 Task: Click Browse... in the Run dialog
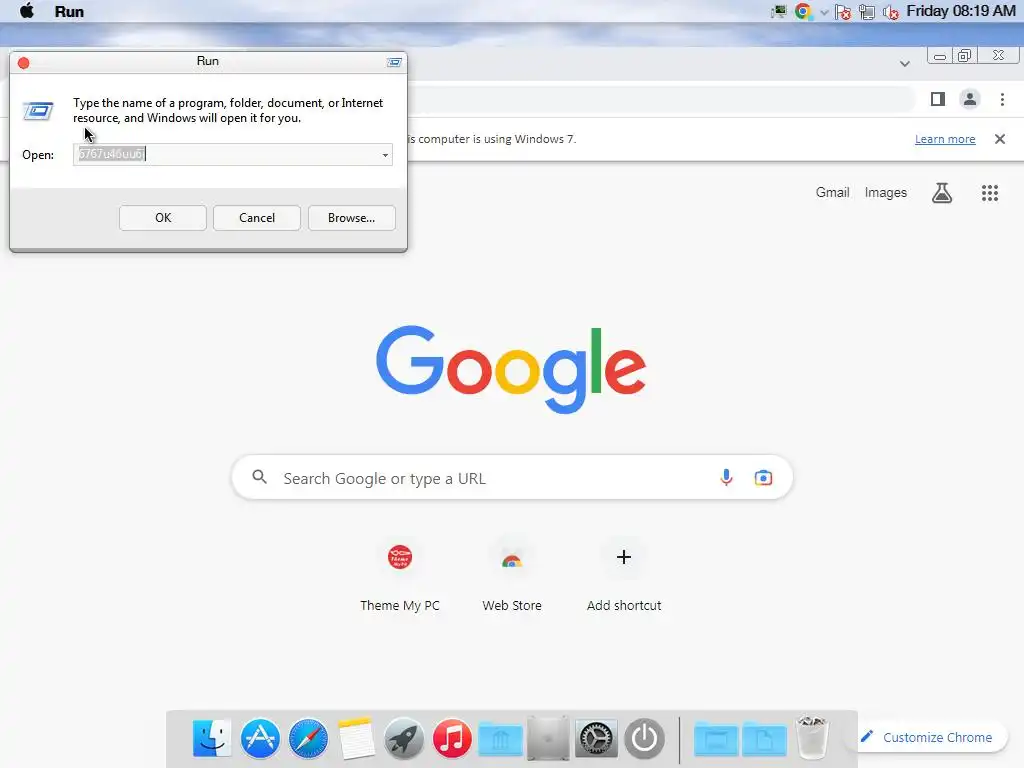click(x=351, y=218)
